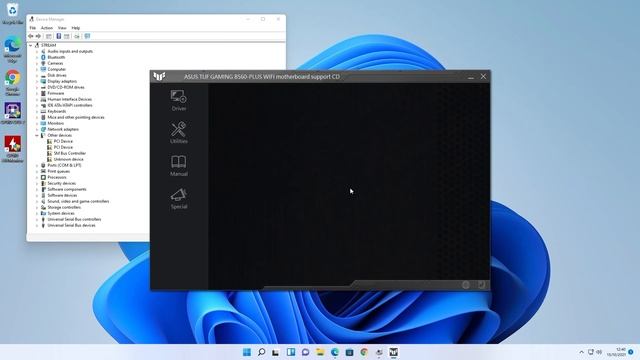Select Universal Serial Bus devices item
The width and height of the screenshot is (640, 360).
coord(71,225)
